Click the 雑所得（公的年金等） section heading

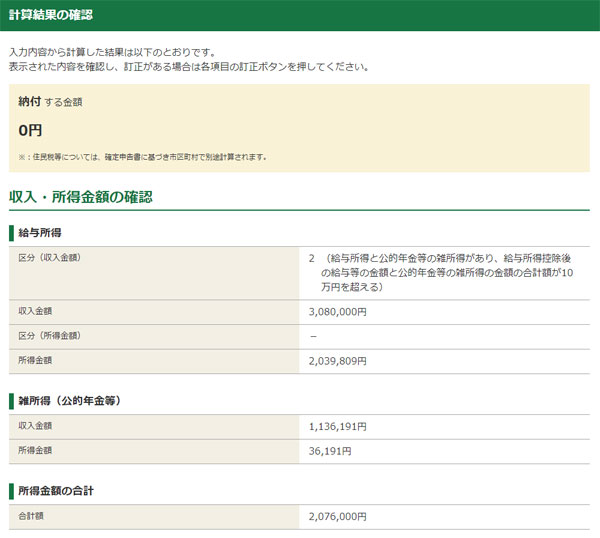pyautogui.click(x=70, y=401)
